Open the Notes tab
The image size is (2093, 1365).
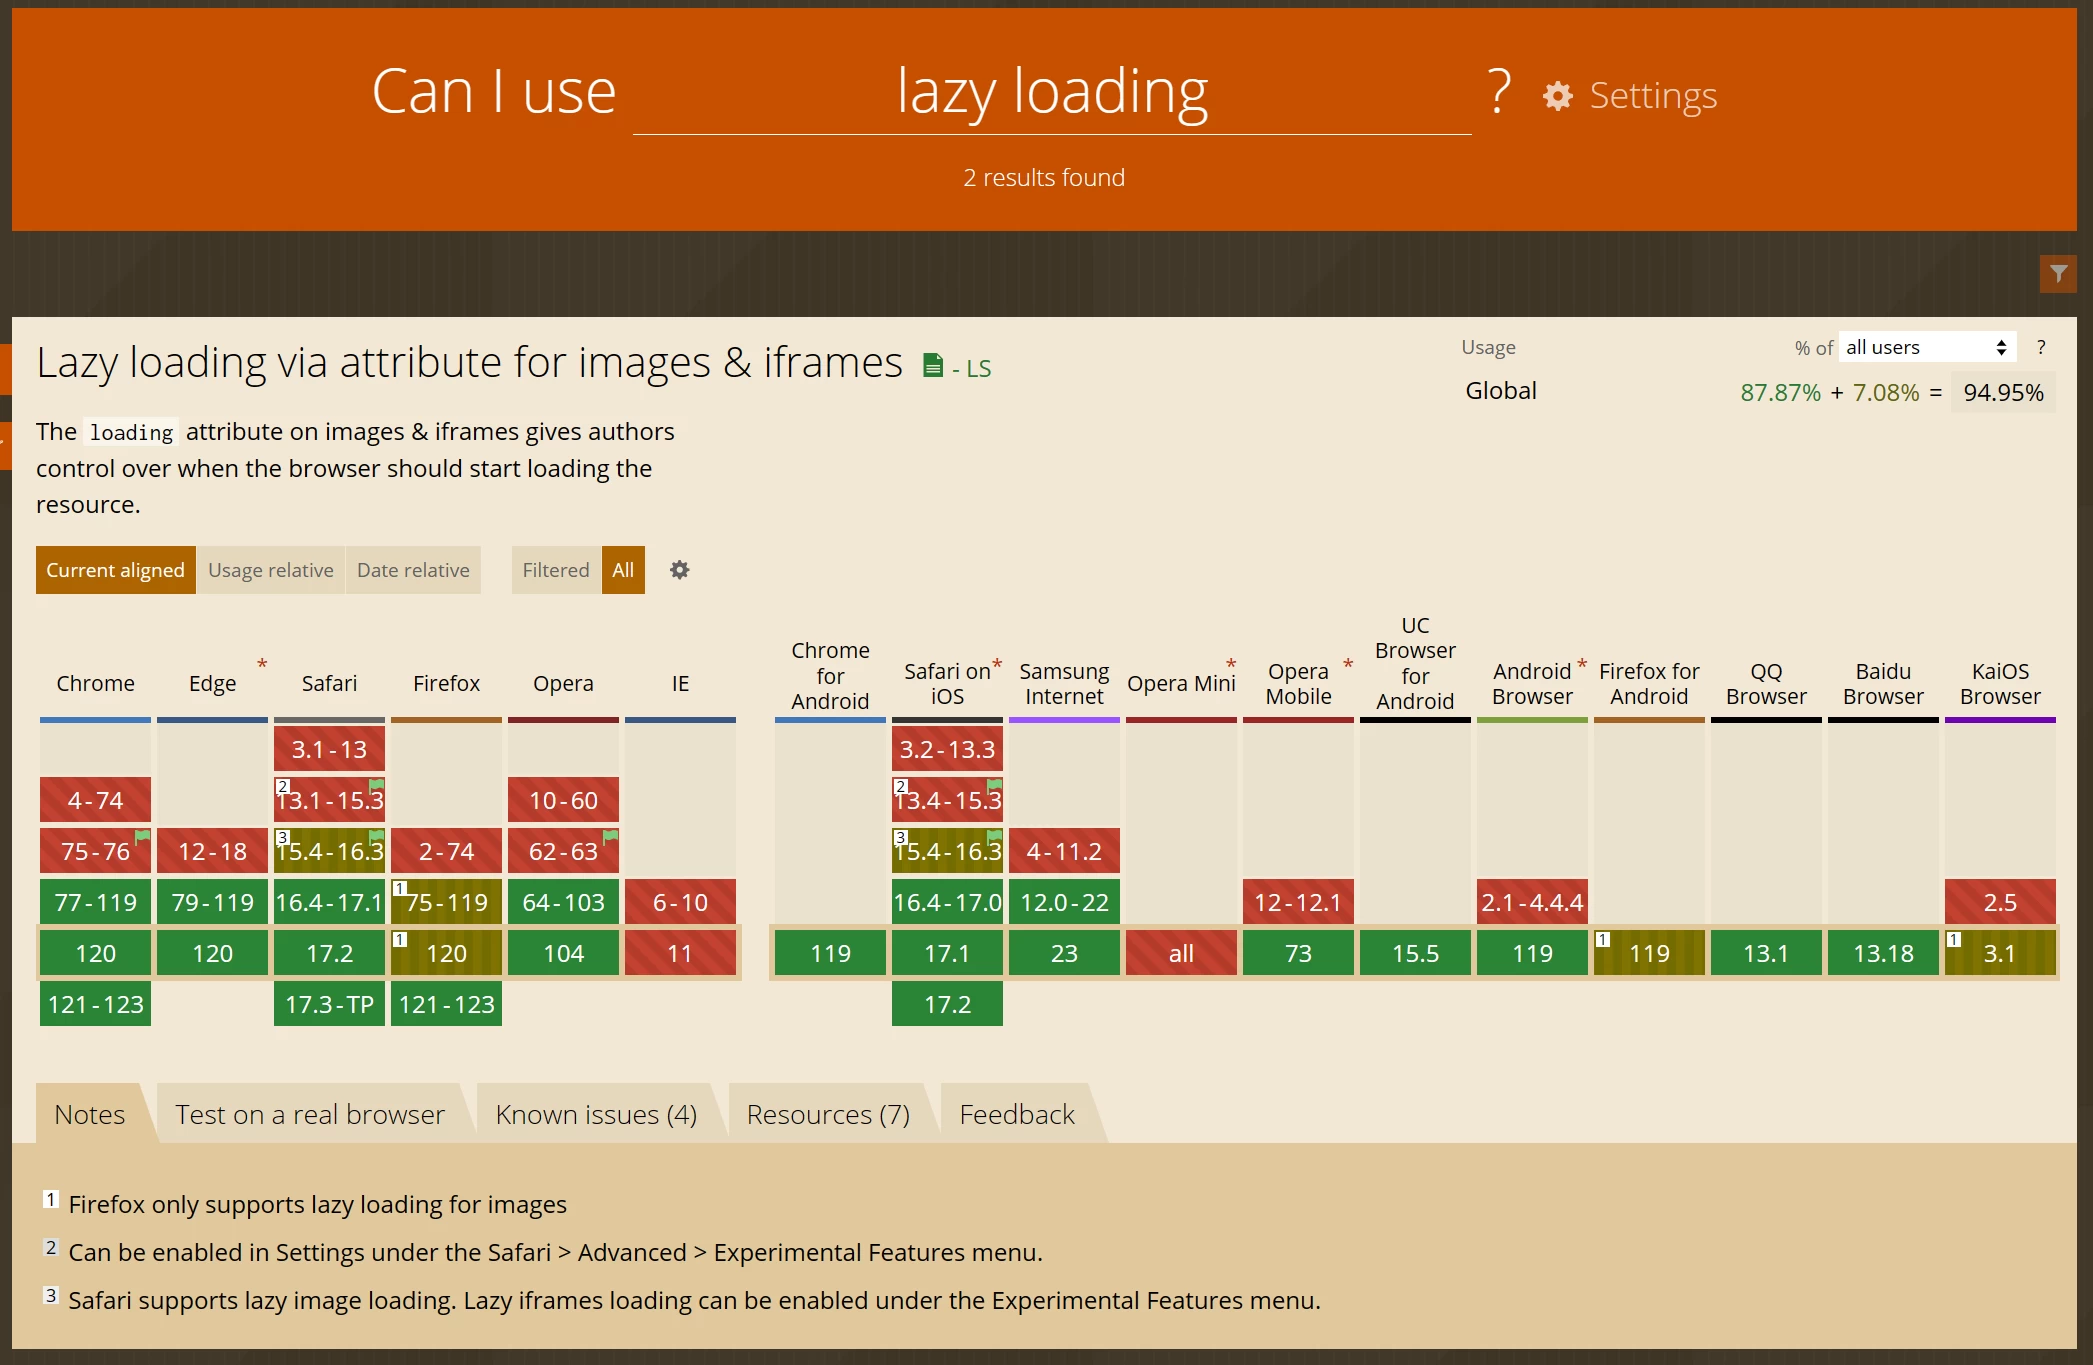pos(90,1114)
